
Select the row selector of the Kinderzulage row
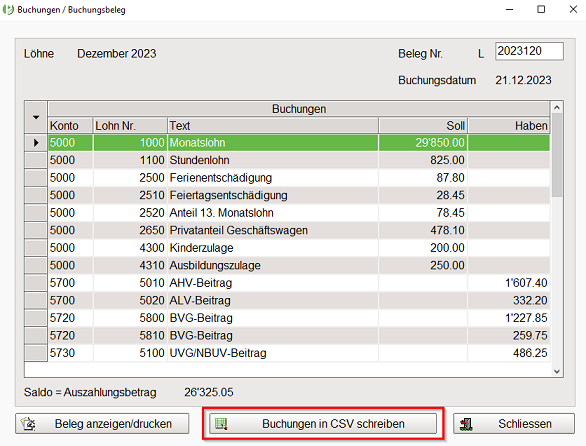36,248
